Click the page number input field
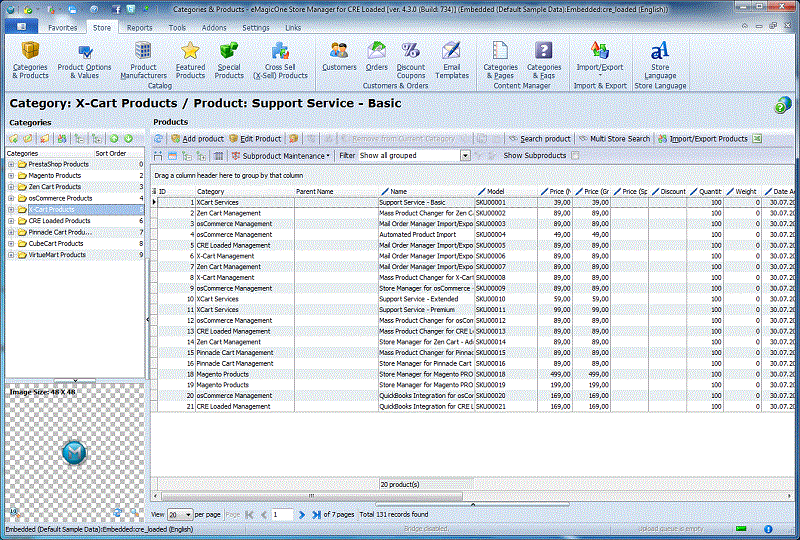This screenshot has width=800, height=540. tap(282, 514)
